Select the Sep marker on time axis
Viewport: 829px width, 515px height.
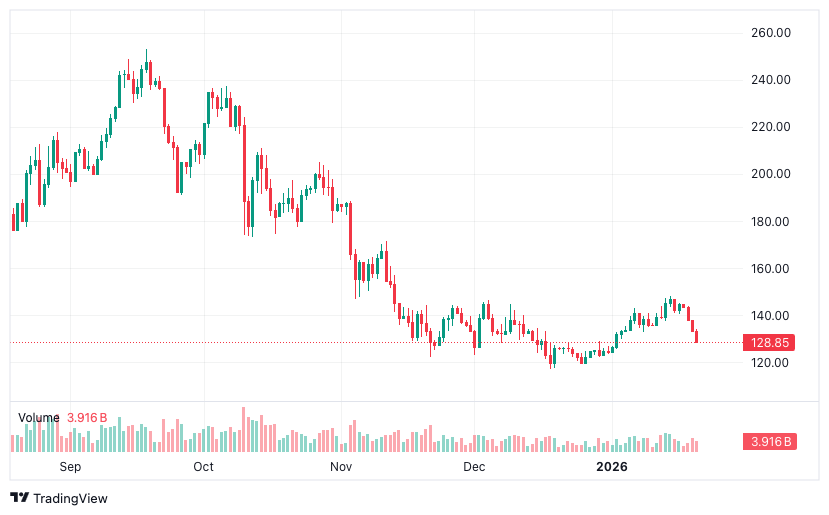[x=70, y=467]
